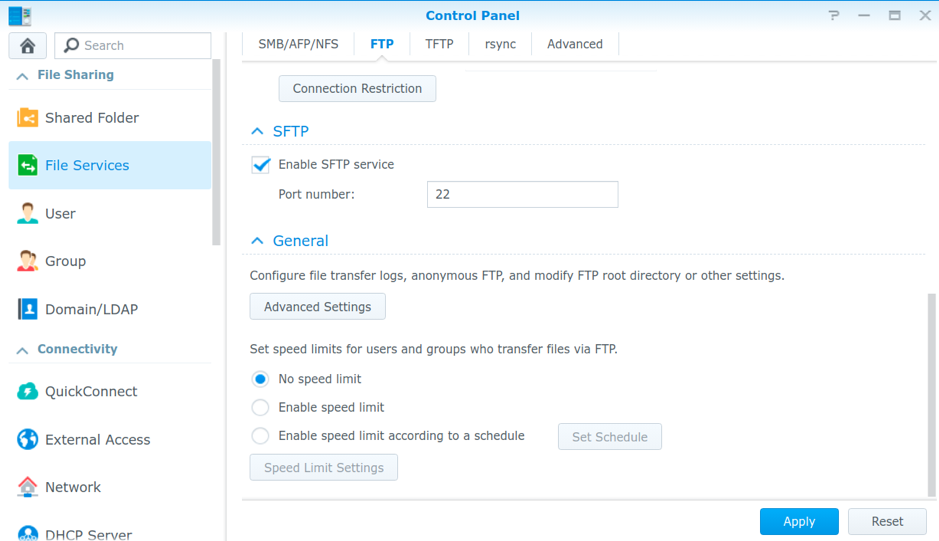Viewport: 939px width, 541px height.
Task: Click the Domain/LDAP book icon
Action: pyautogui.click(x=27, y=310)
